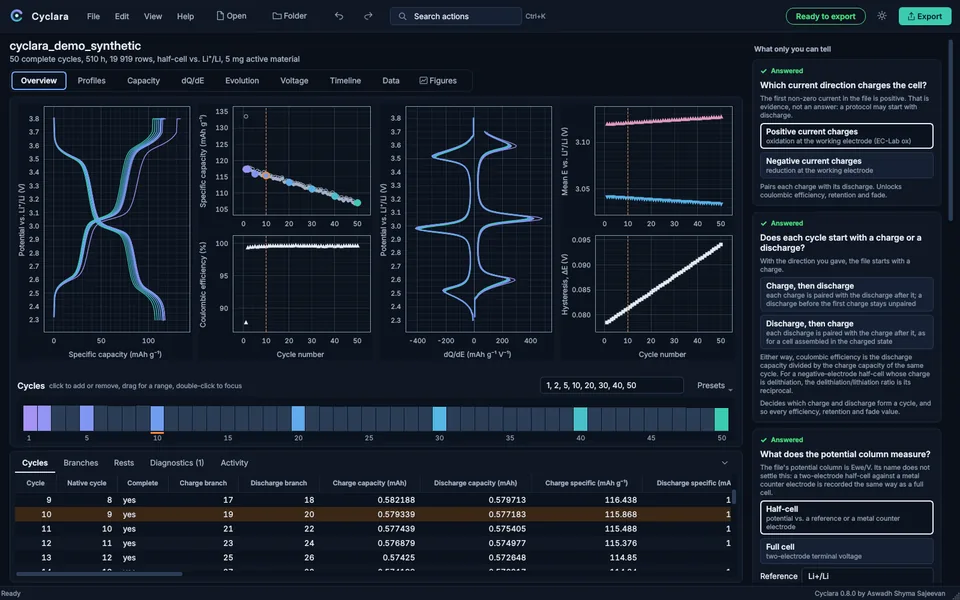Switch to the Profiles tab

[91, 81]
